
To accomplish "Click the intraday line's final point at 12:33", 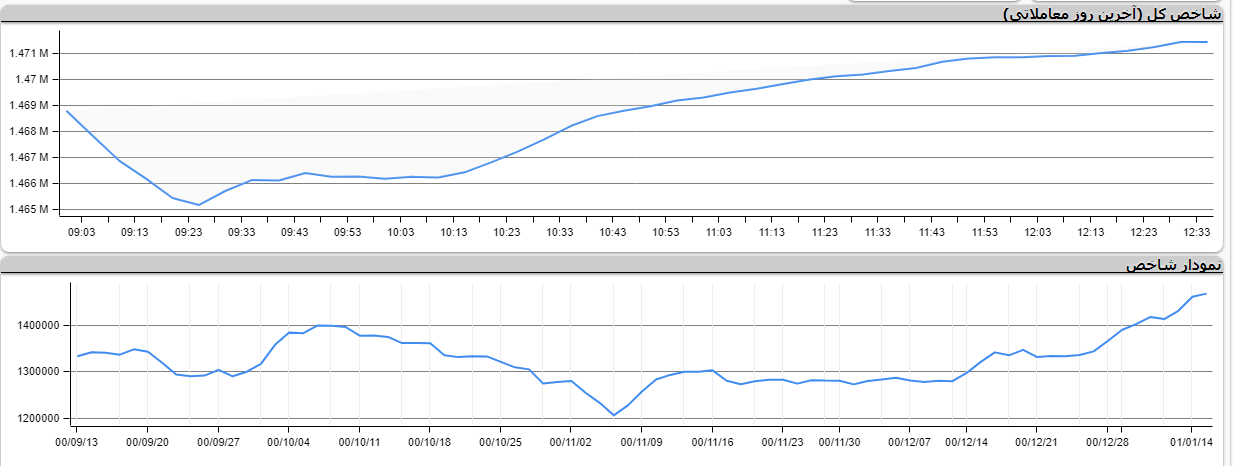I will [x=1206, y=42].
